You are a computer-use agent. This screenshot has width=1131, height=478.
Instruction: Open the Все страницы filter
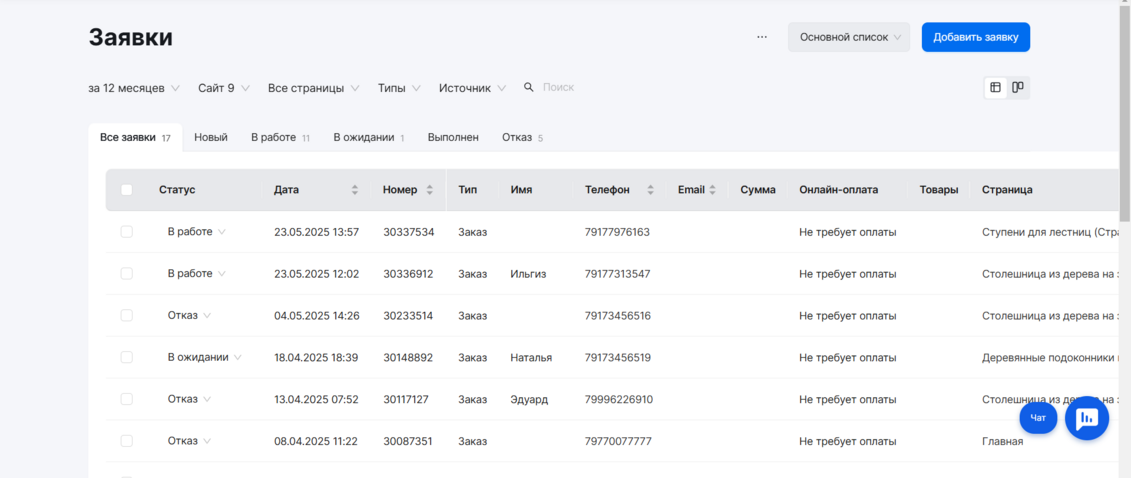coord(314,88)
